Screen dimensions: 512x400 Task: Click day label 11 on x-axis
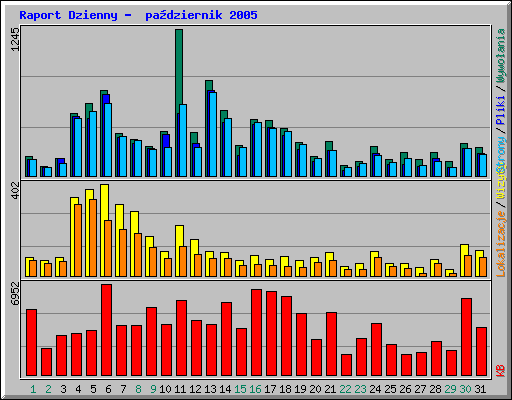click(180, 389)
